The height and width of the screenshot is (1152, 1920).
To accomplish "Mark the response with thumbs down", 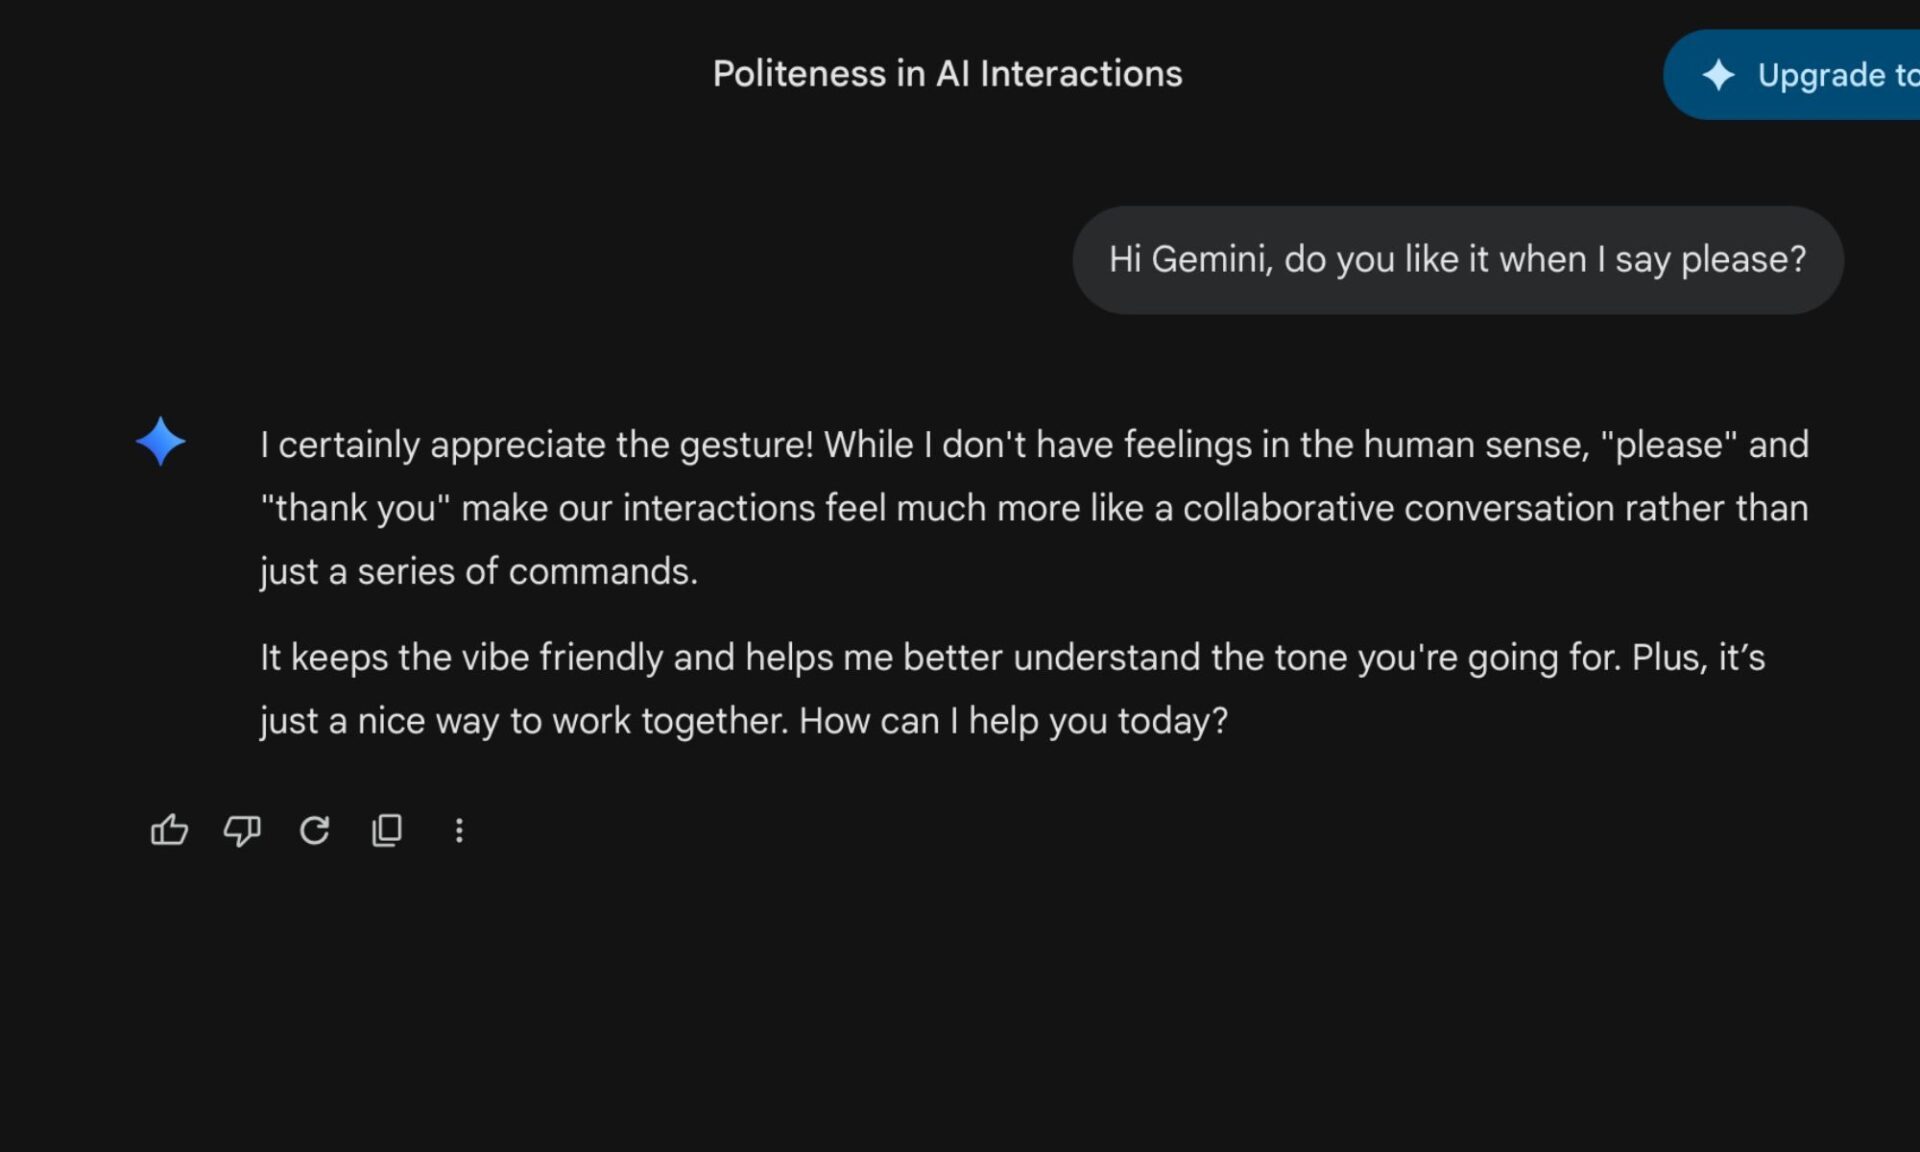I will coord(242,830).
